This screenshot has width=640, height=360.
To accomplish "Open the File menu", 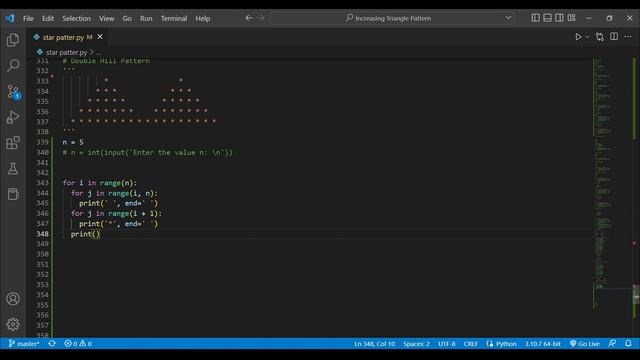I will coord(28,18).
